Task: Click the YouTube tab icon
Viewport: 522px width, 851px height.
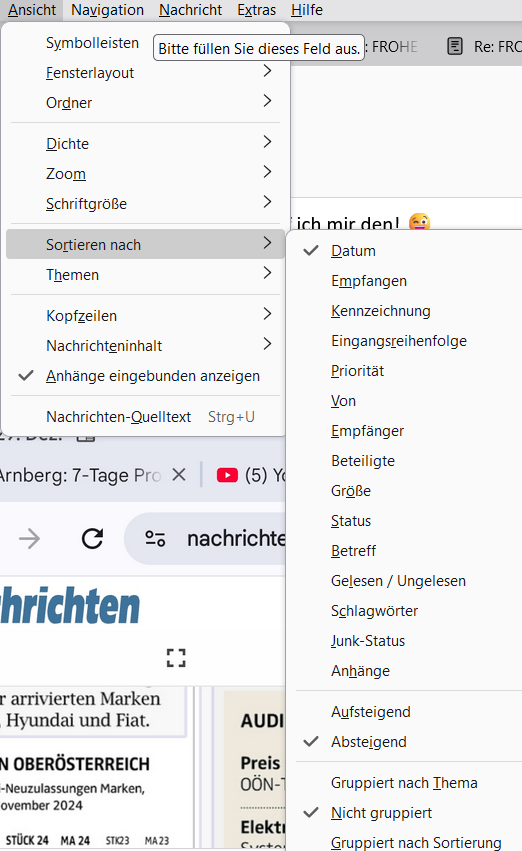Action: click(x=227, y=475)
